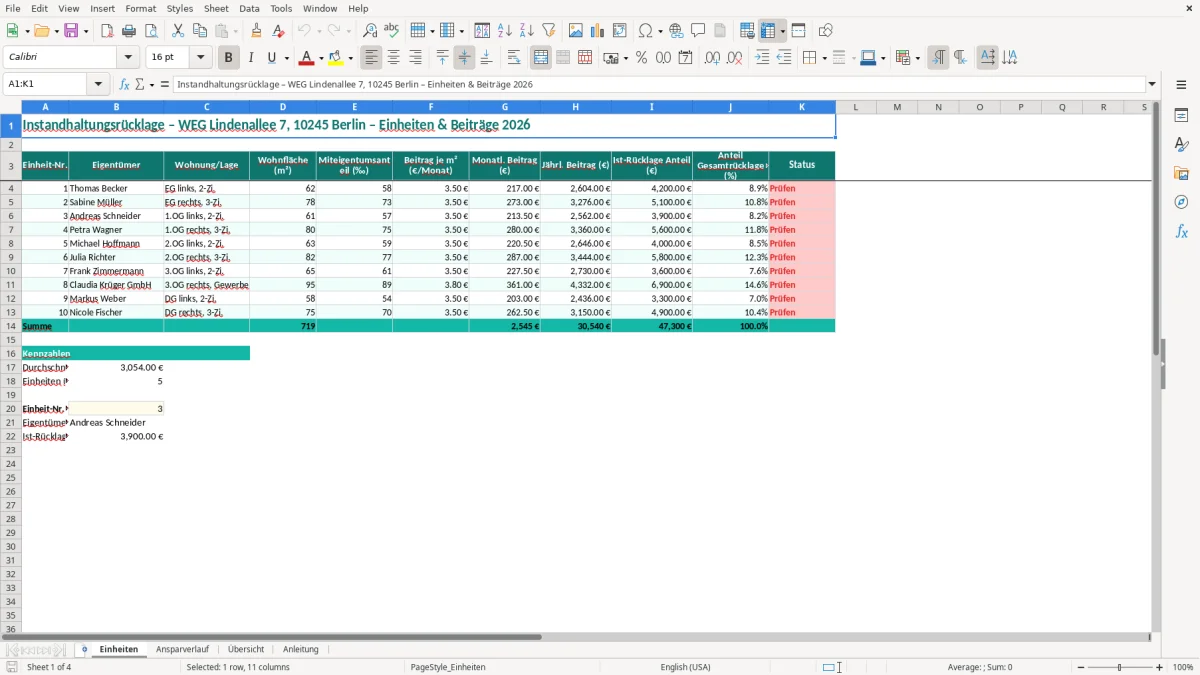This screenshot has height=675, width=1200.
Task: Insert a hyperlink
Action: (x=676, y=31)
